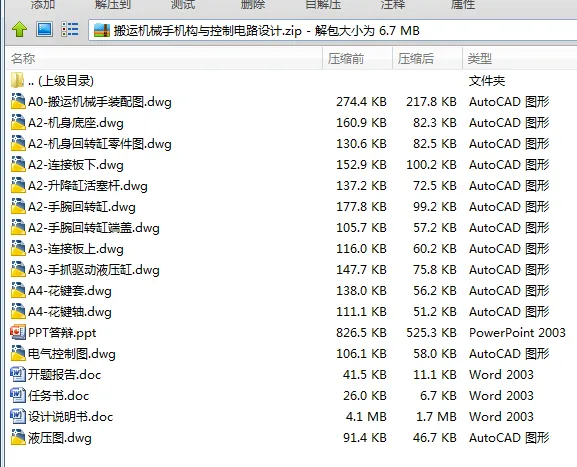Click the 1.7 MB compressed size cell
Screen dimensions: 577x467
coord(436,416)
